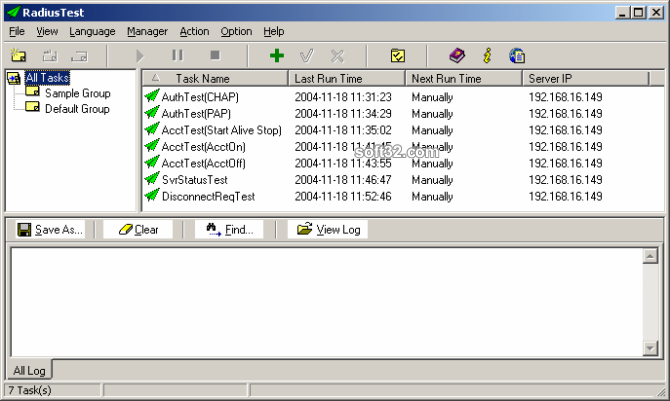This screenshot has height=401, width=670.
Task: Sort by the Server IP column header
Action: [585, 79]
